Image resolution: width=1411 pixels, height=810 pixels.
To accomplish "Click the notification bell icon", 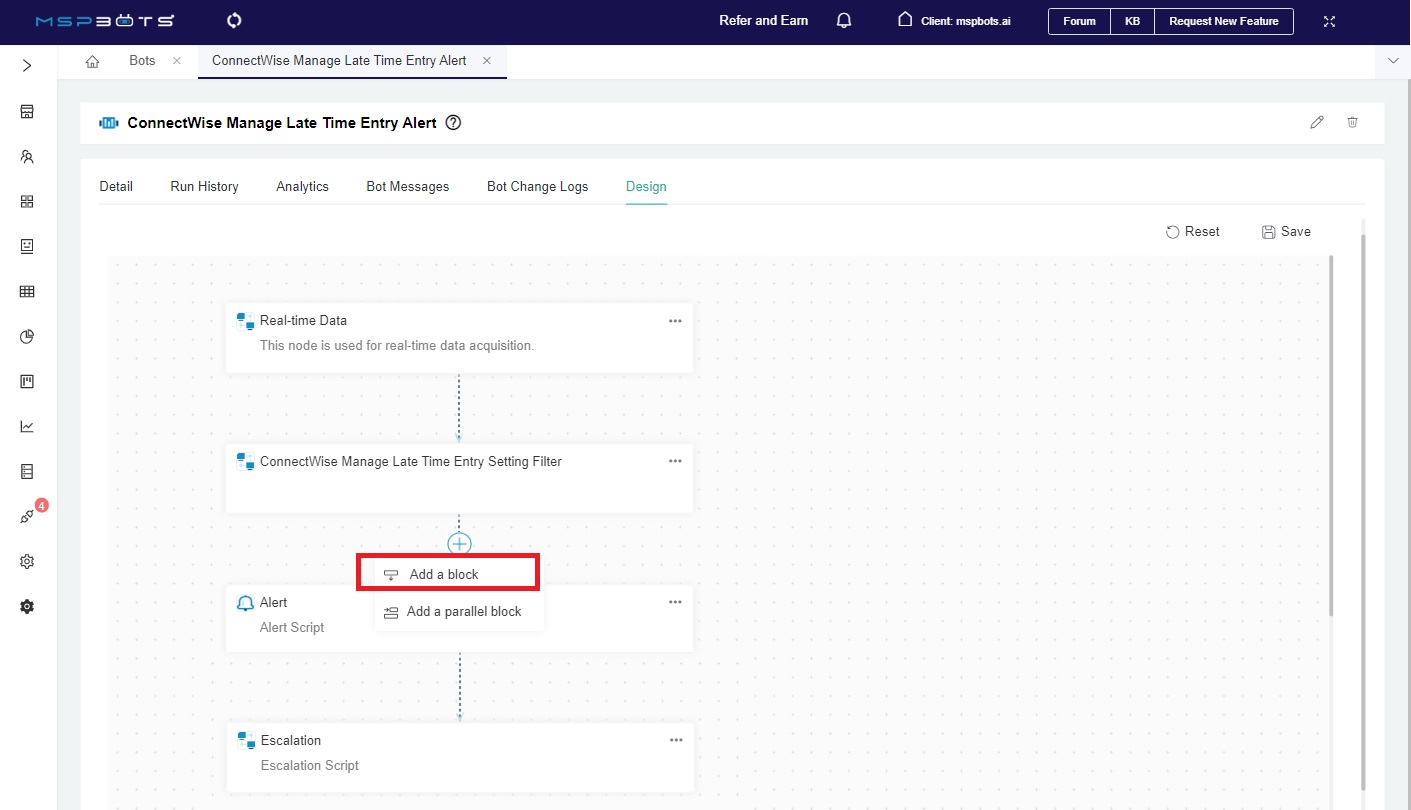I will click(x=844, y=21).
